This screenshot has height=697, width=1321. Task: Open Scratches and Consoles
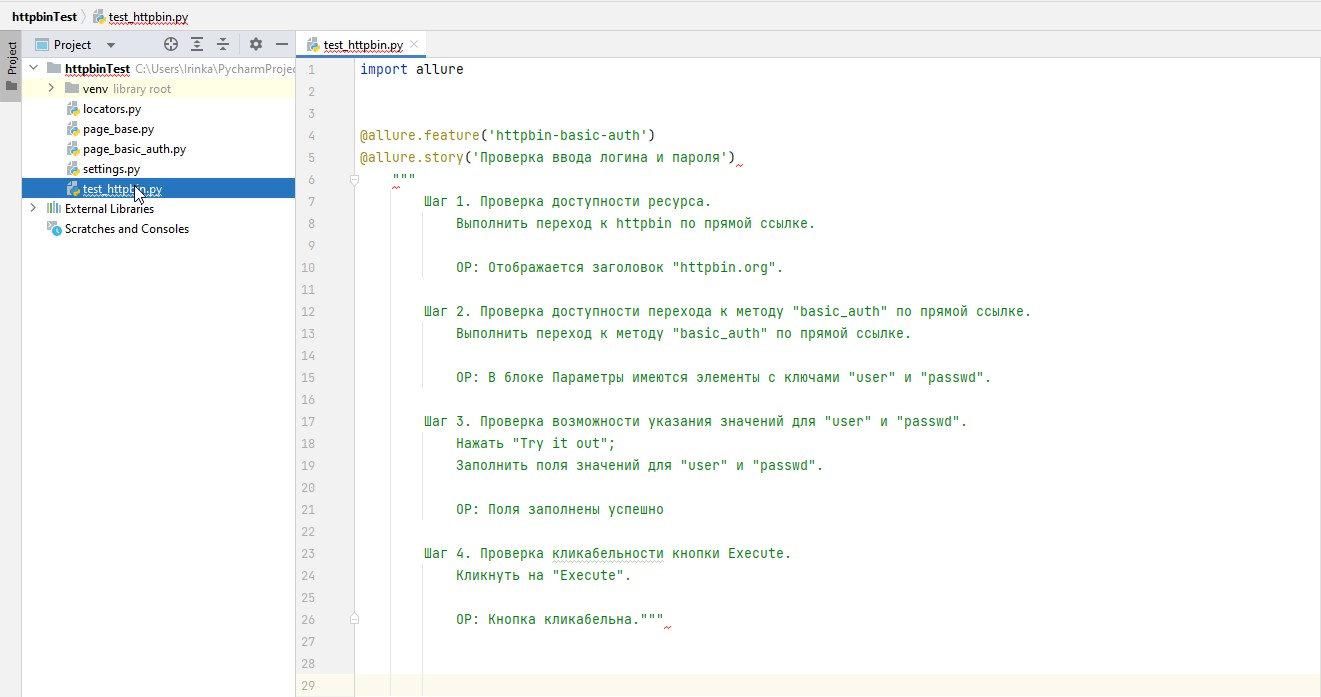(126, 229)
